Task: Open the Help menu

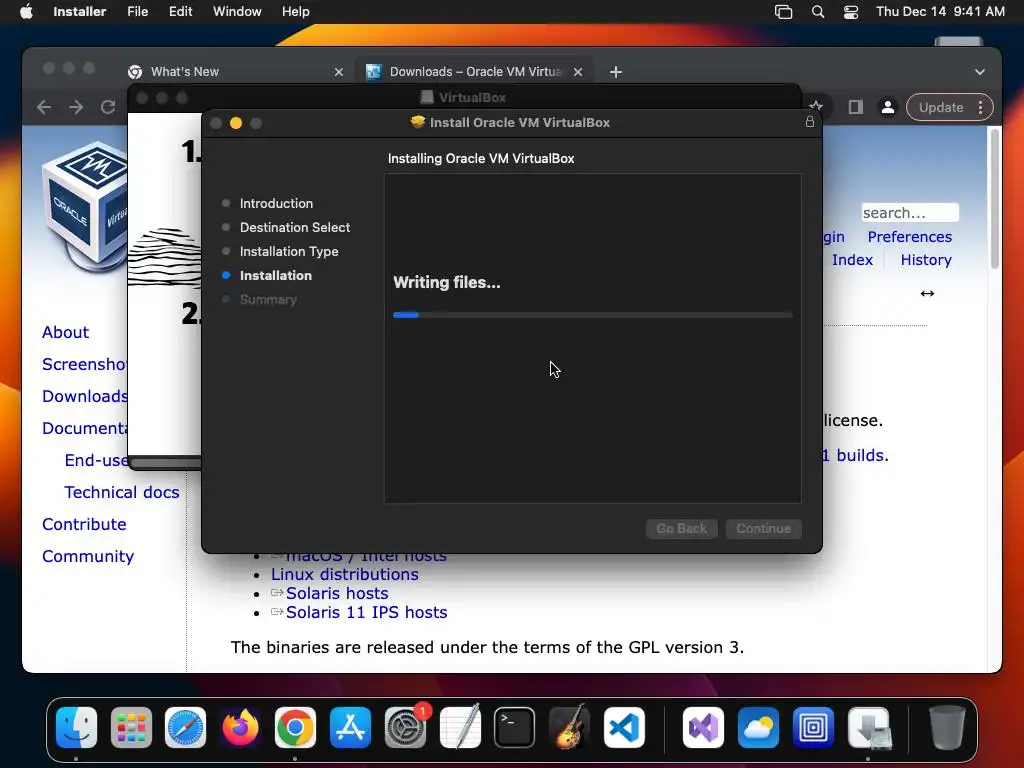Action: [x=295, y=12]
